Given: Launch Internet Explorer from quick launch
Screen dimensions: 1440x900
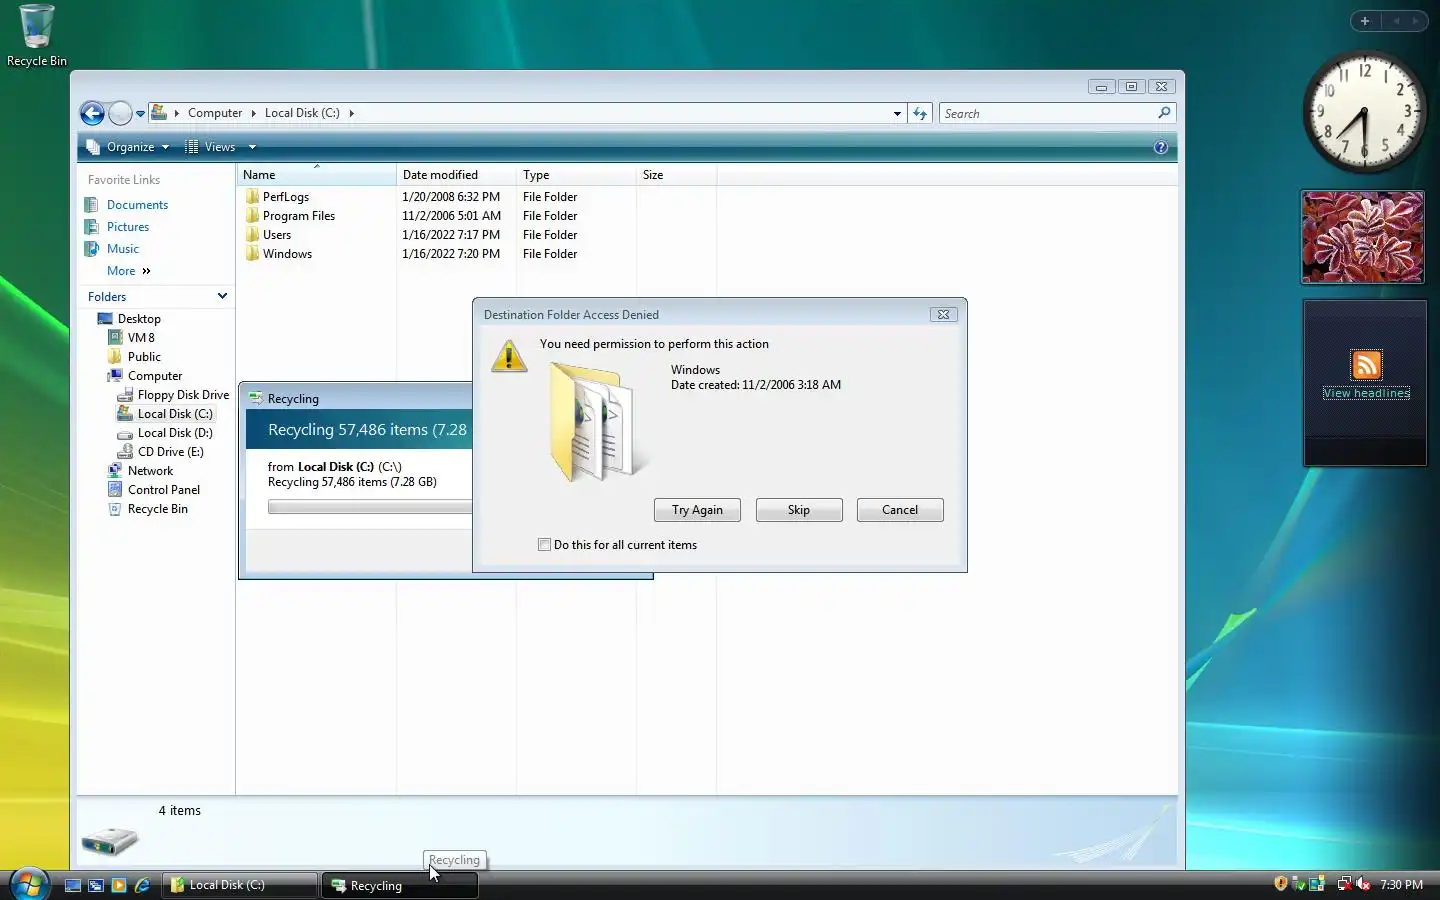Looking at the screenshot, I should click(142, 885).
